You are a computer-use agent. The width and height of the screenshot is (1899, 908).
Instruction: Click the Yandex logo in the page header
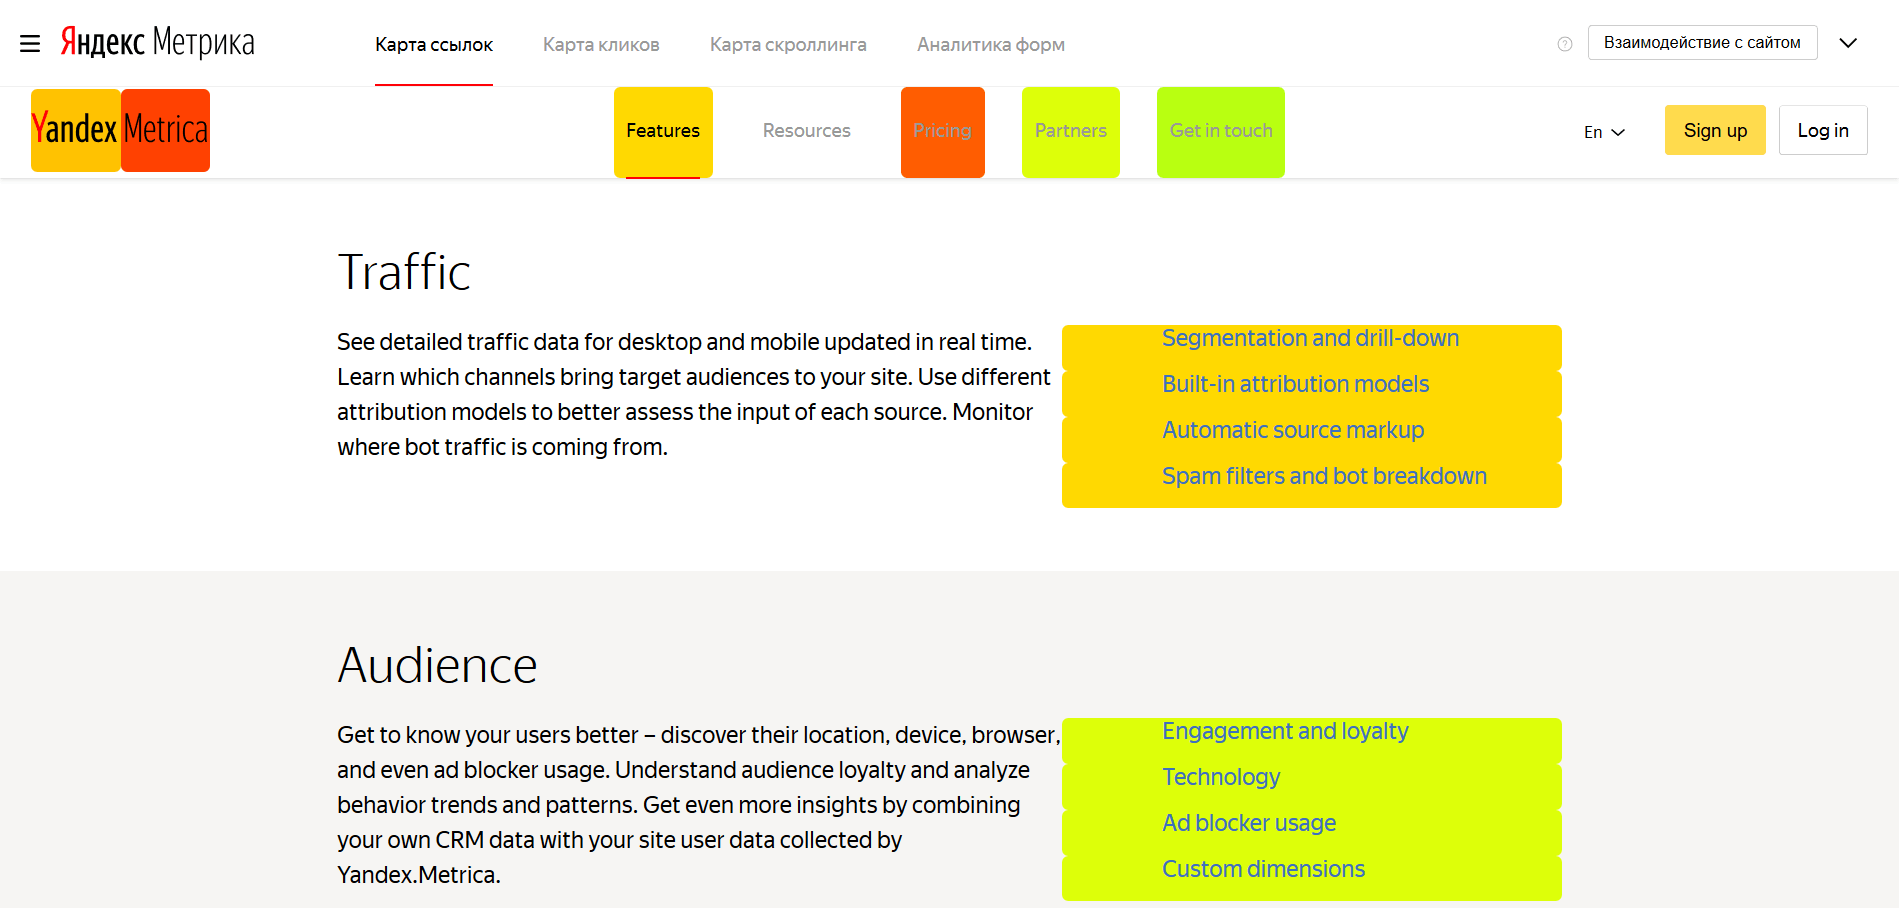tap(75, 130)
